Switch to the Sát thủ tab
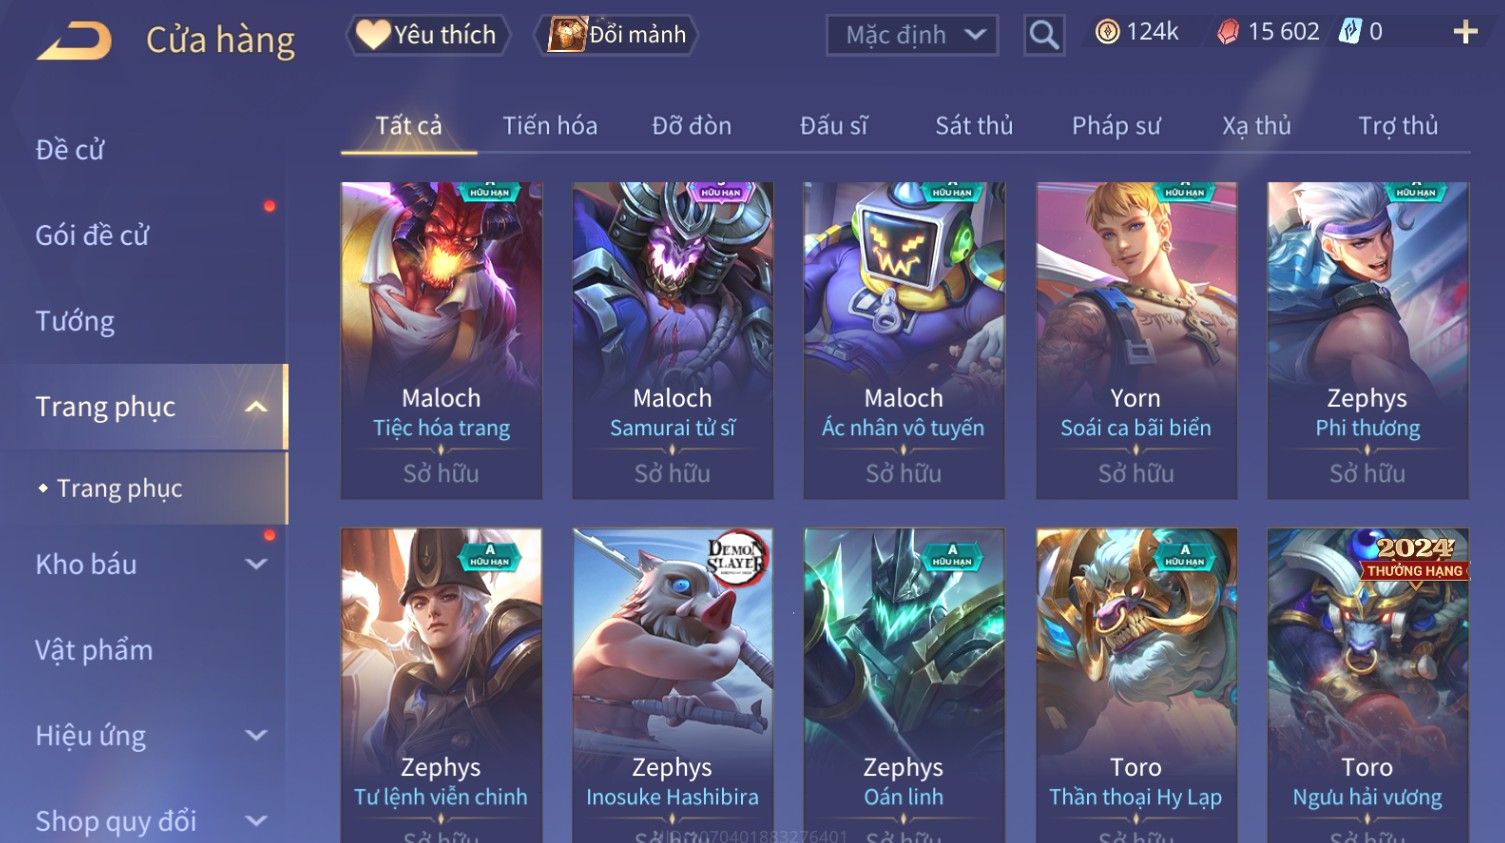1505x843 pixels. [974, 126]
